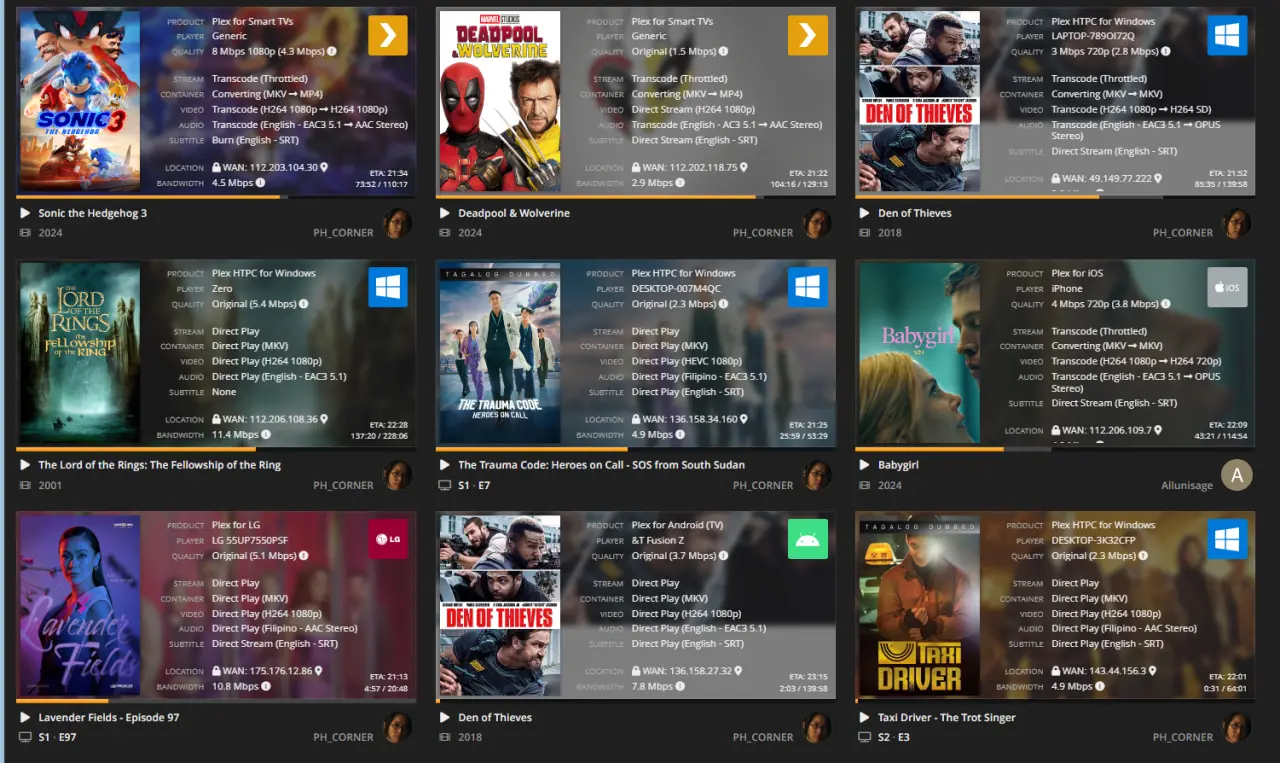
Task: Open The Trauma Code poster thumbnail
Action: click(500, 353)
